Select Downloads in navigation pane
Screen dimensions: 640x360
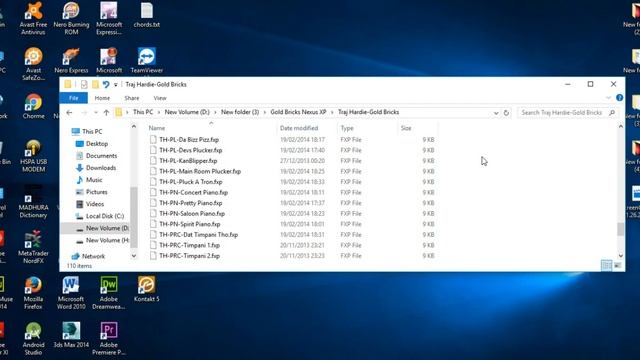(101, 168)
